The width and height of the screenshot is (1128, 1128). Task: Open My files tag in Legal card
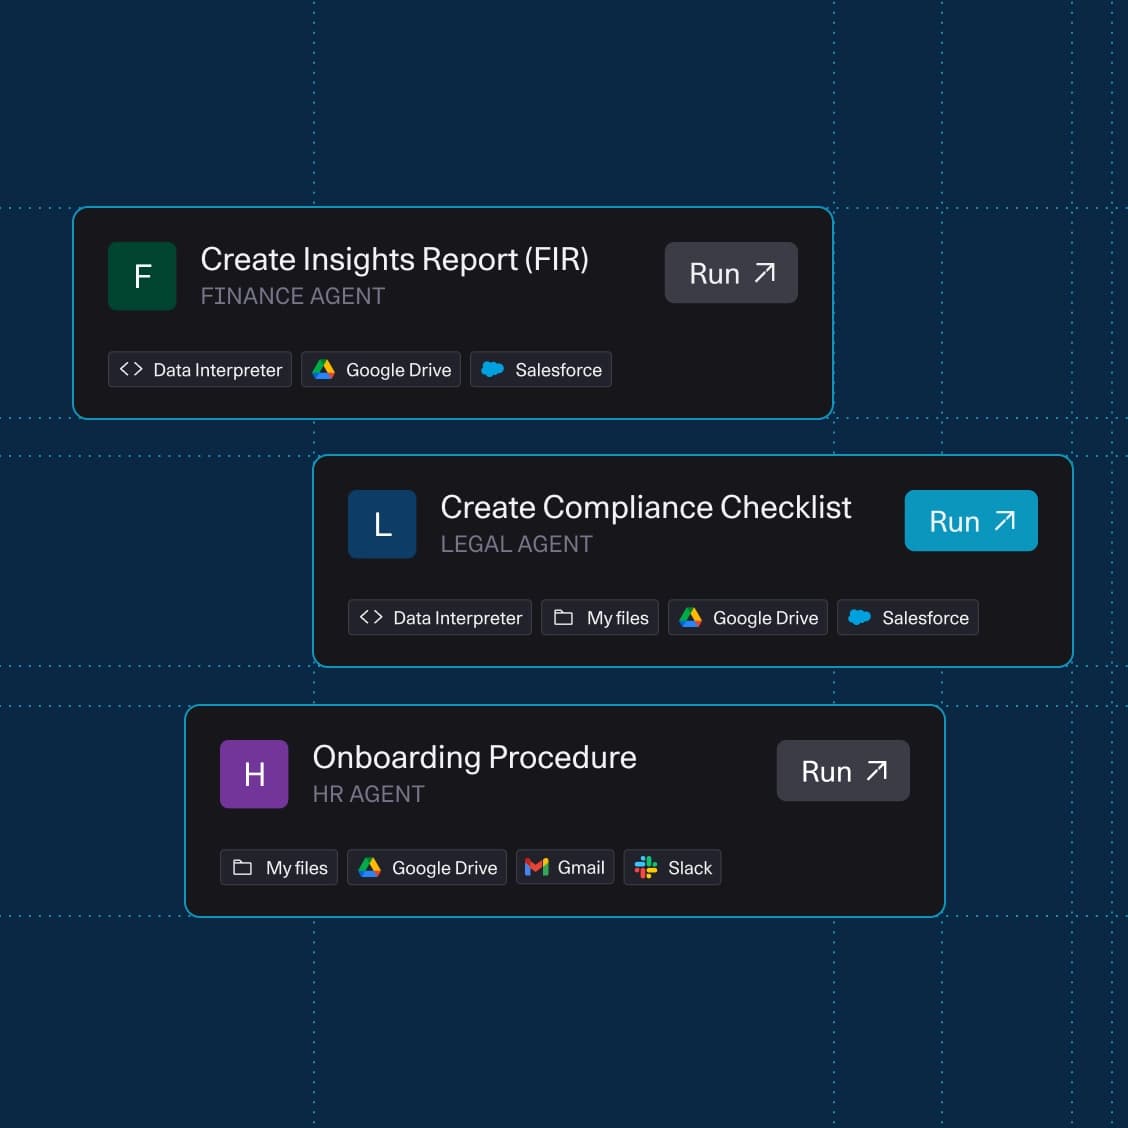[600, 618]
